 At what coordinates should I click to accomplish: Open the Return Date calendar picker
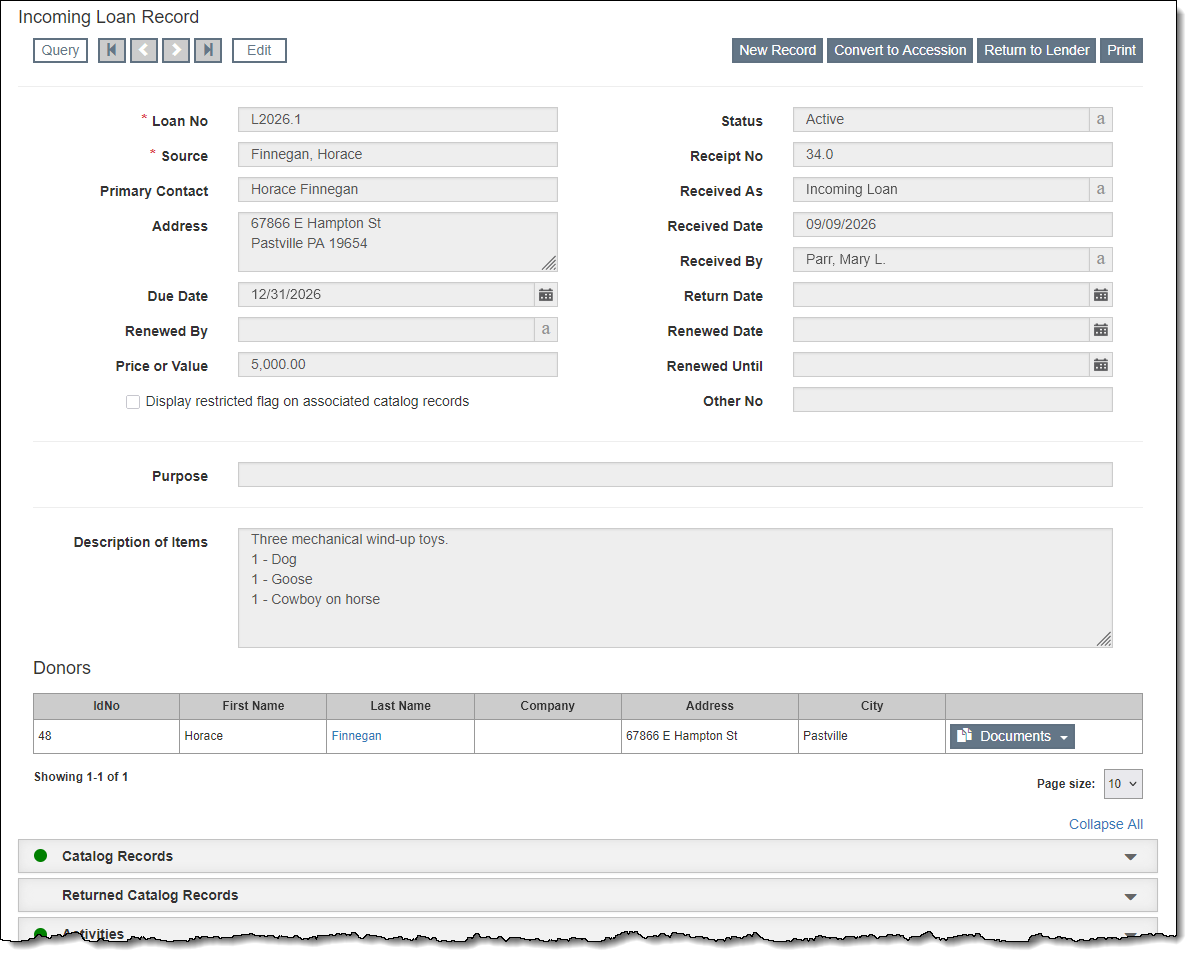click(x=1100, y=295)
